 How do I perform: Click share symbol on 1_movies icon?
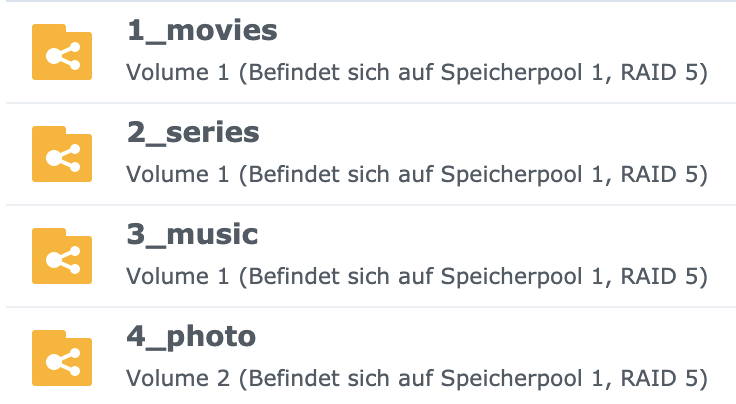63,56
